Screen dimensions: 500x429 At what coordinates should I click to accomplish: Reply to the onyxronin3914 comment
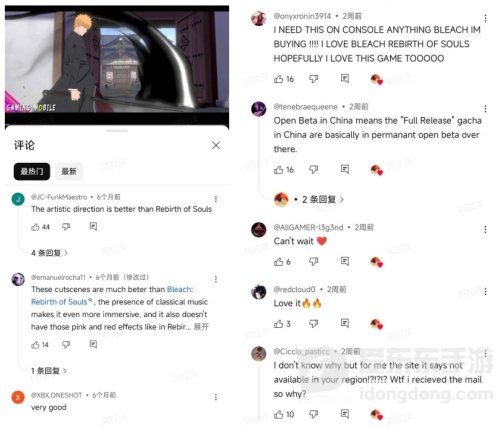point(345,79)
